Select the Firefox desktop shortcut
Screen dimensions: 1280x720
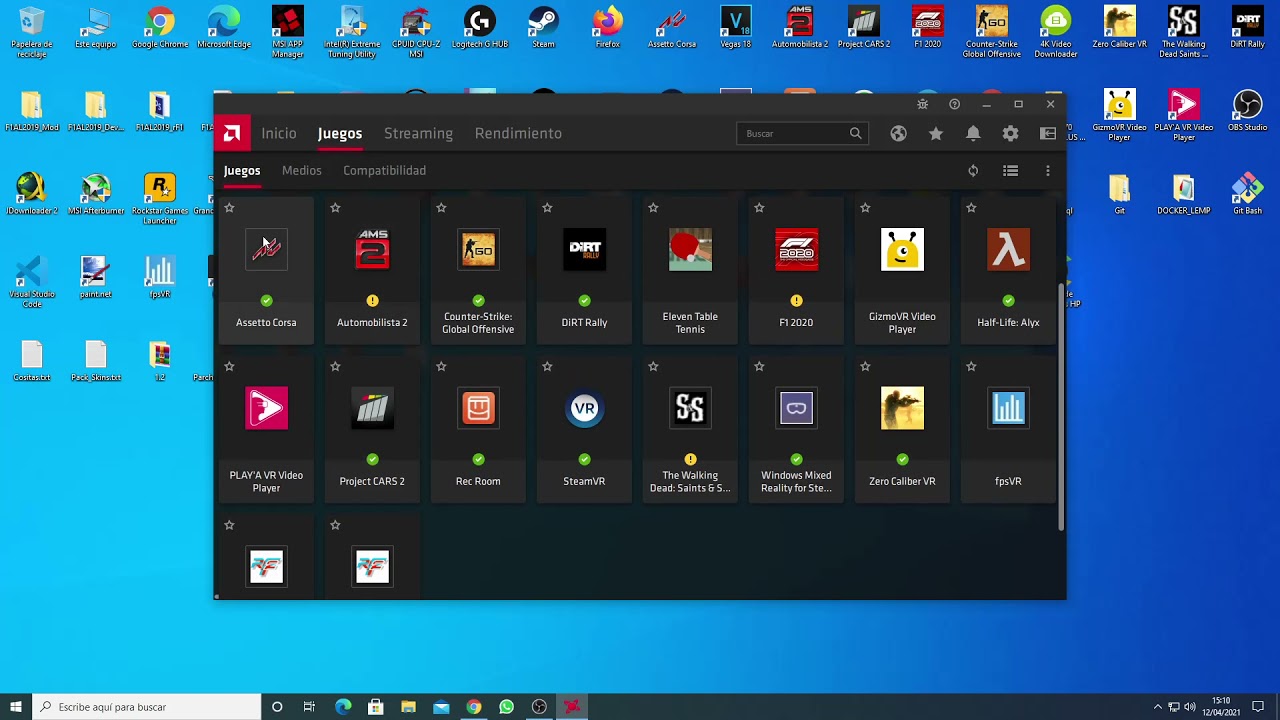pos(607,28)
